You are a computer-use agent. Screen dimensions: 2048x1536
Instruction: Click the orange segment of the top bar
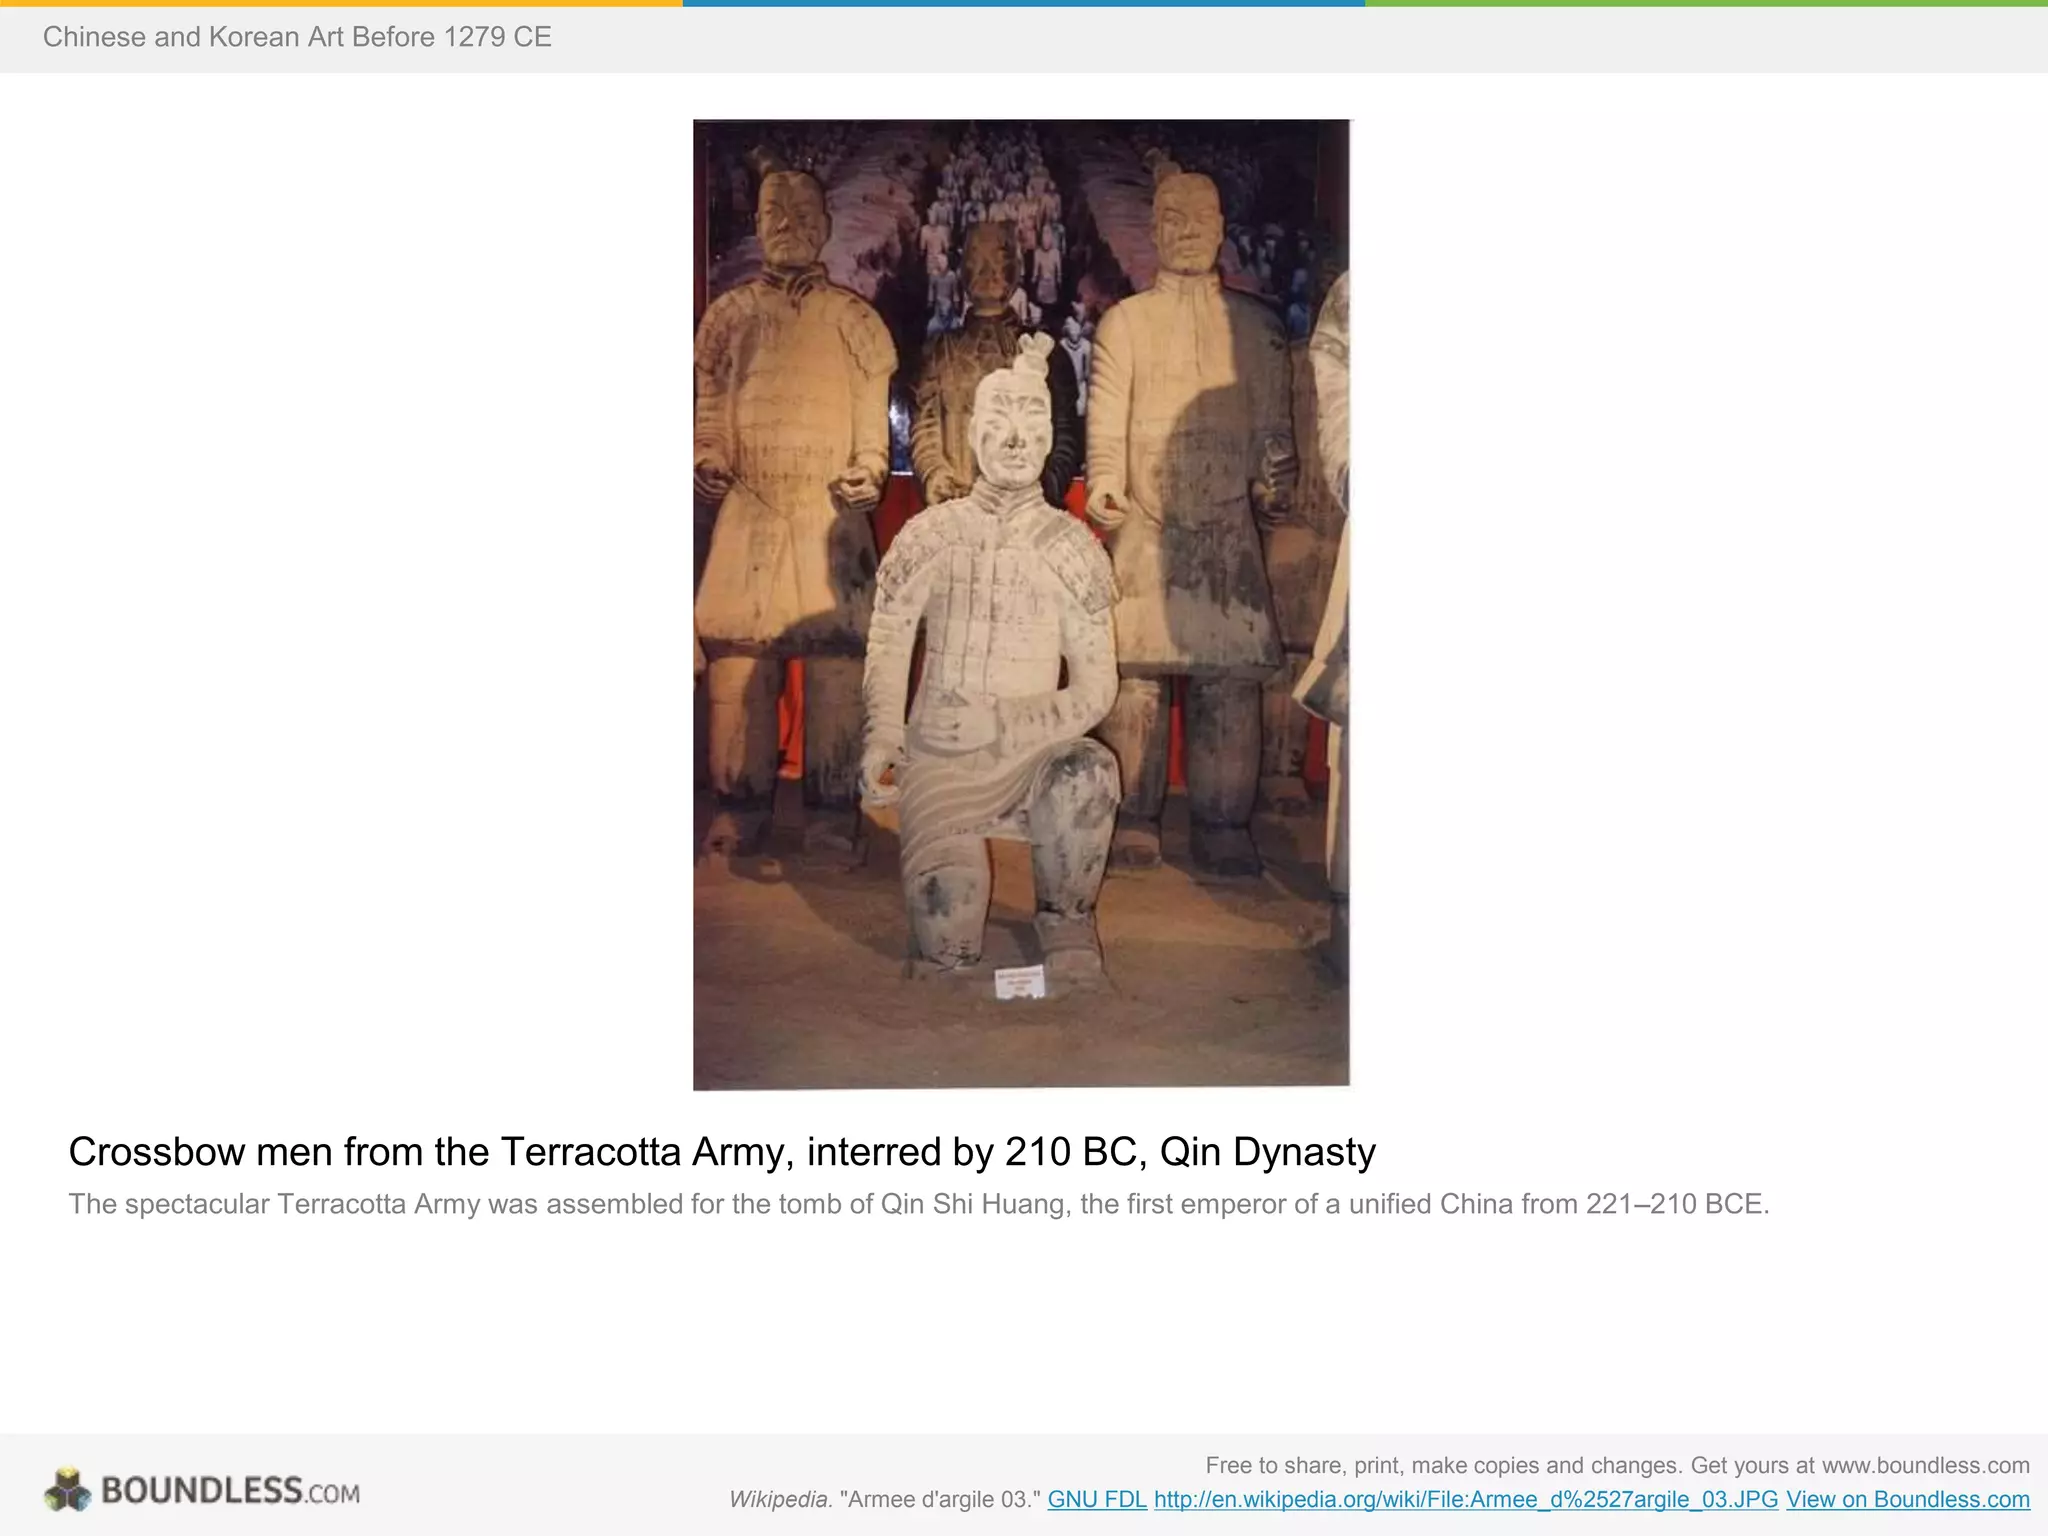[x=340, y=3]
